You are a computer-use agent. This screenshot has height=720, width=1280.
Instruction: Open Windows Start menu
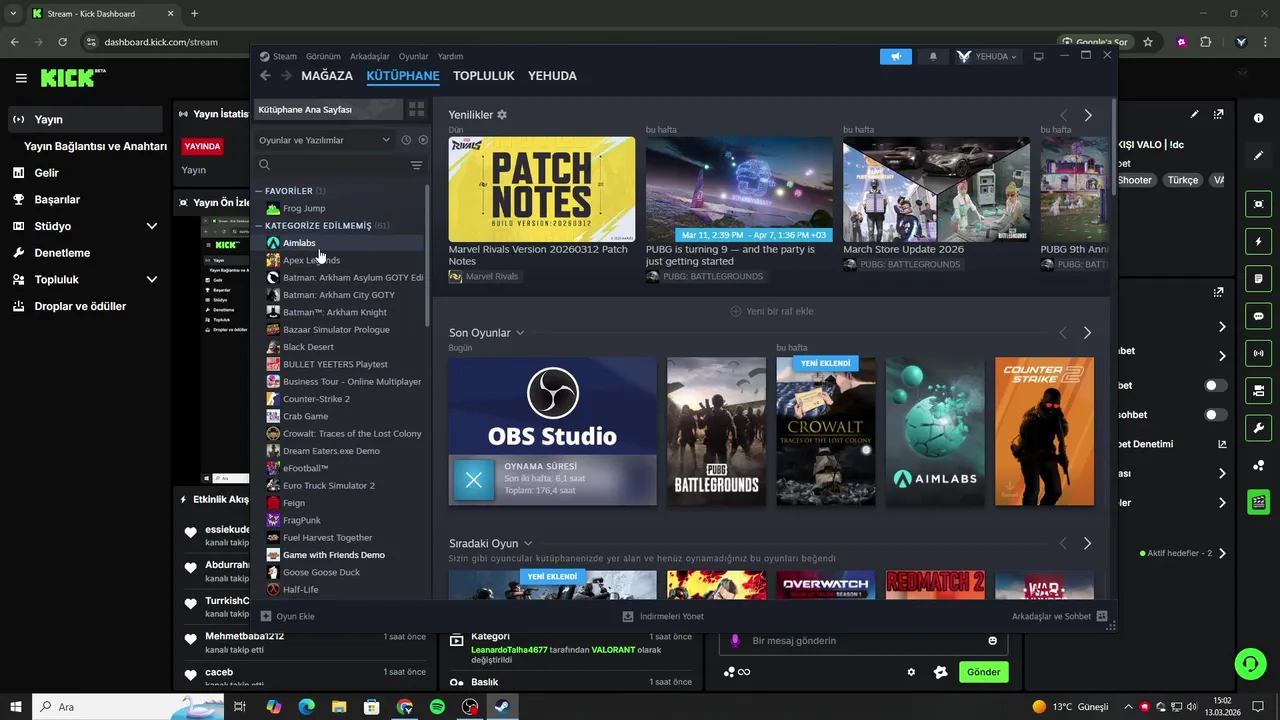coord(15,707)
